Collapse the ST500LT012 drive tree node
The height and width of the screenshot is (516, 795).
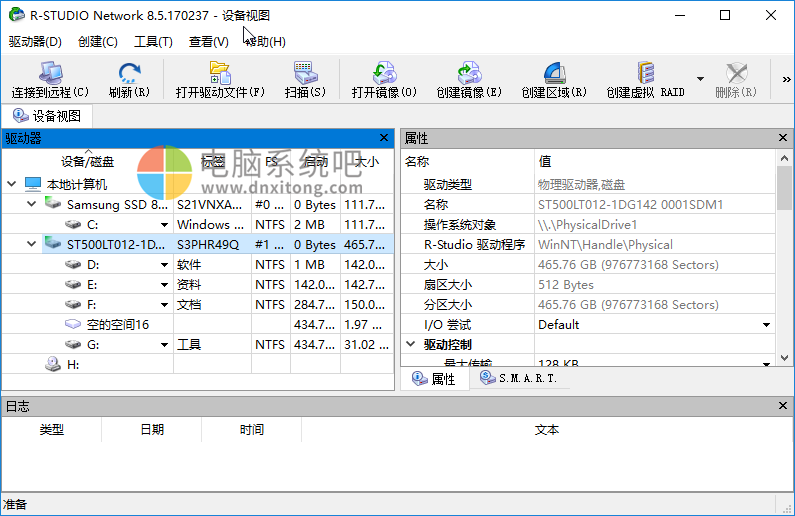pos(31,244)
